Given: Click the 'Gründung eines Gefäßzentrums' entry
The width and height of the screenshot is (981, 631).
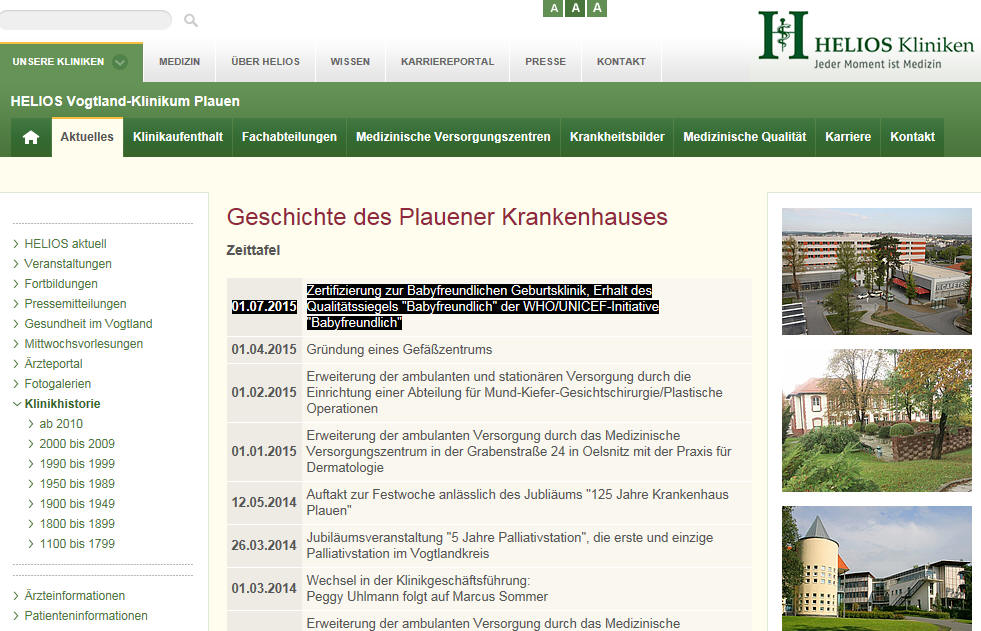Looking at the screenshot, I should (x=399, y=350).
